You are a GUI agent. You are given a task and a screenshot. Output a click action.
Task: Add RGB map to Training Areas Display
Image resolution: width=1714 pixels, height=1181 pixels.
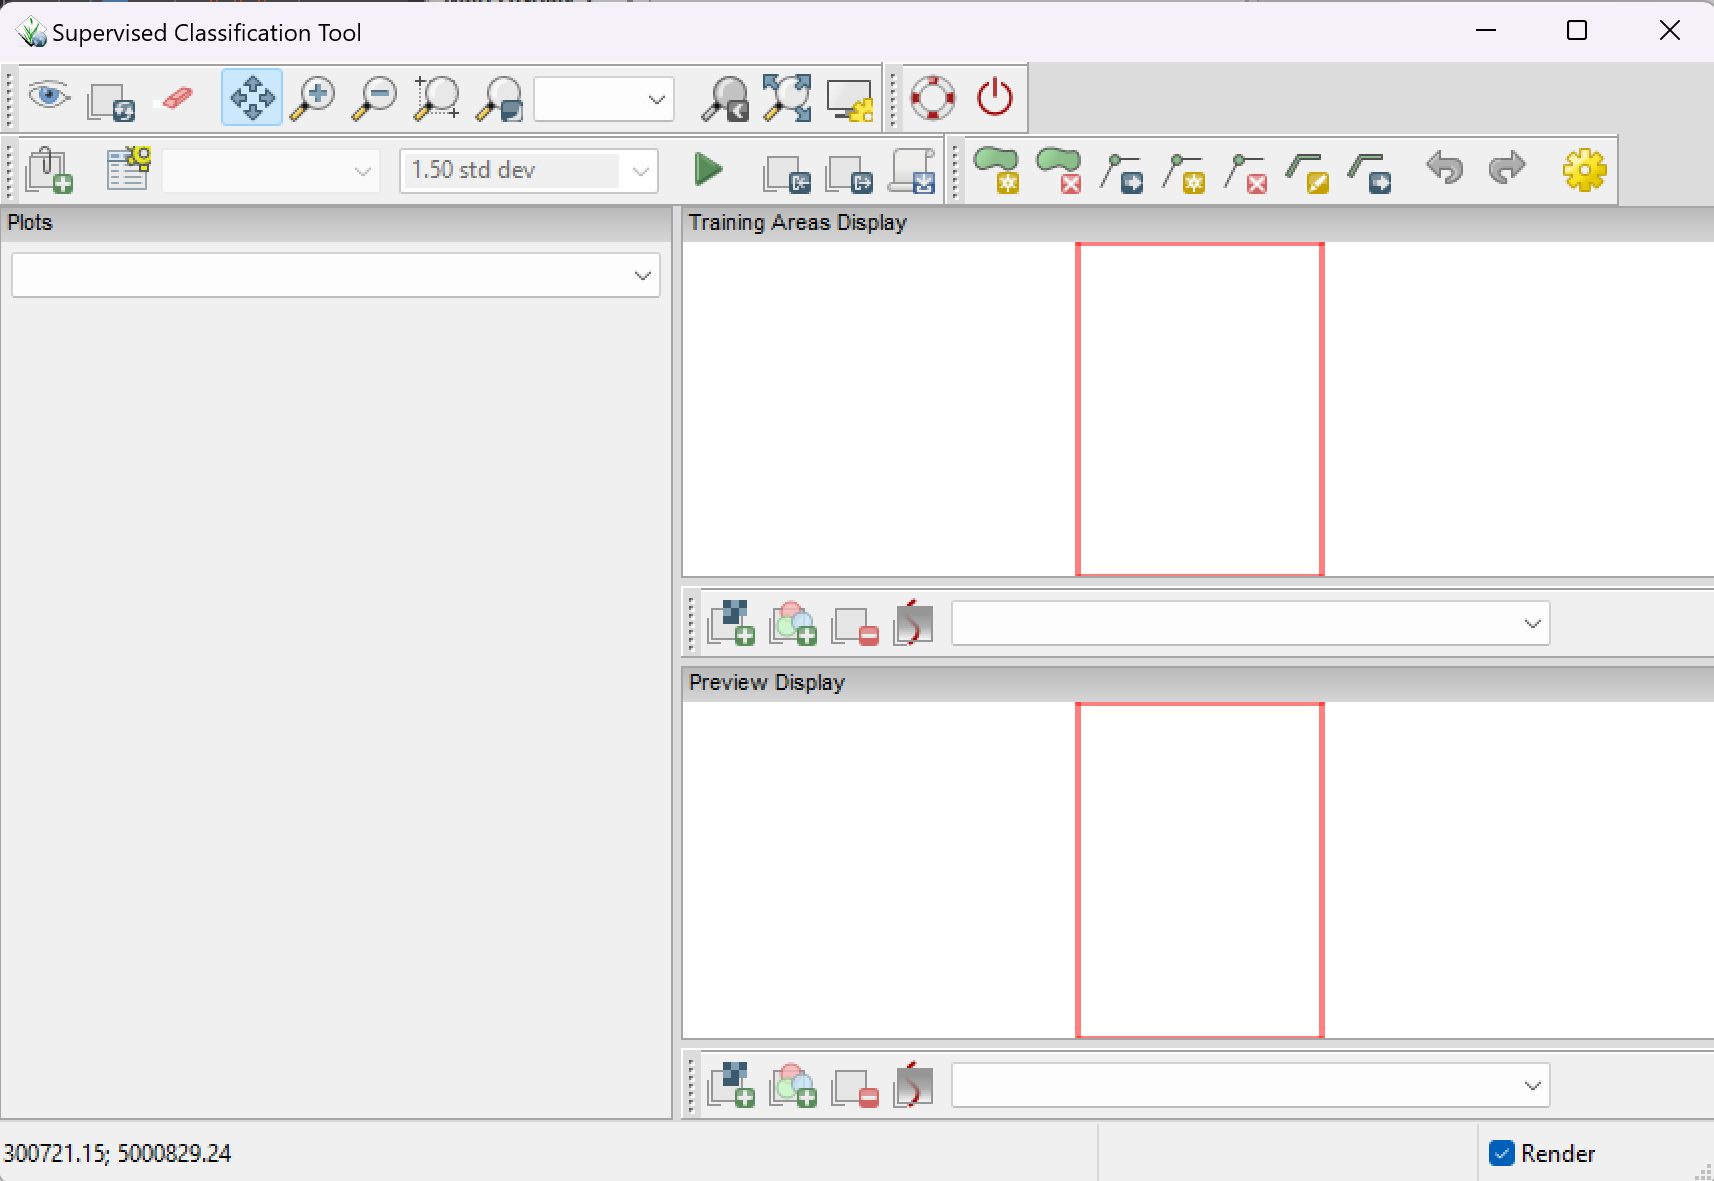tap(793, 623)
